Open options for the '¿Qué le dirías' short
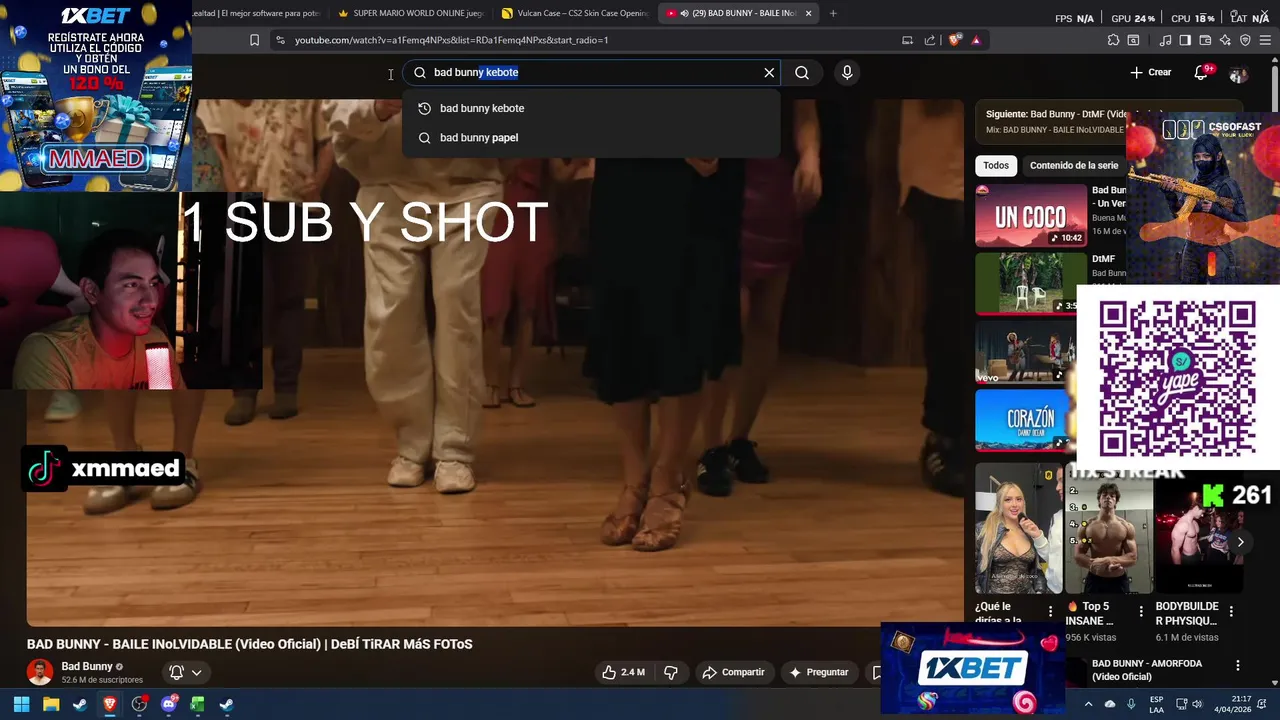 (1050, 611)
